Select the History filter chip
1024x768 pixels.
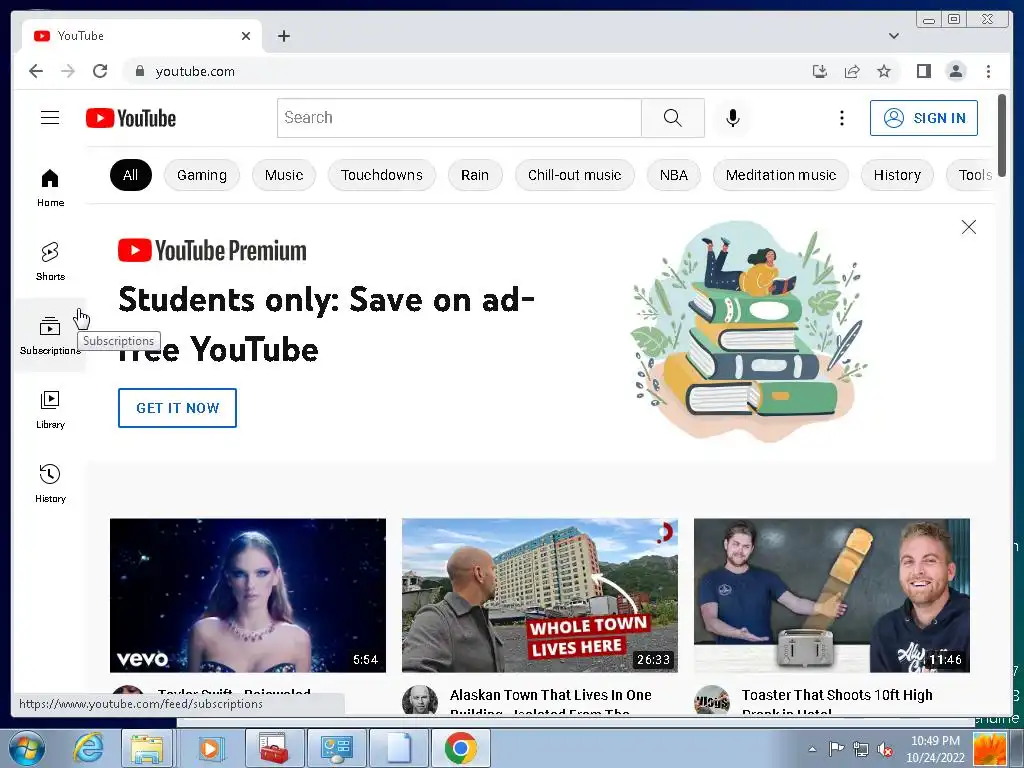897,175
